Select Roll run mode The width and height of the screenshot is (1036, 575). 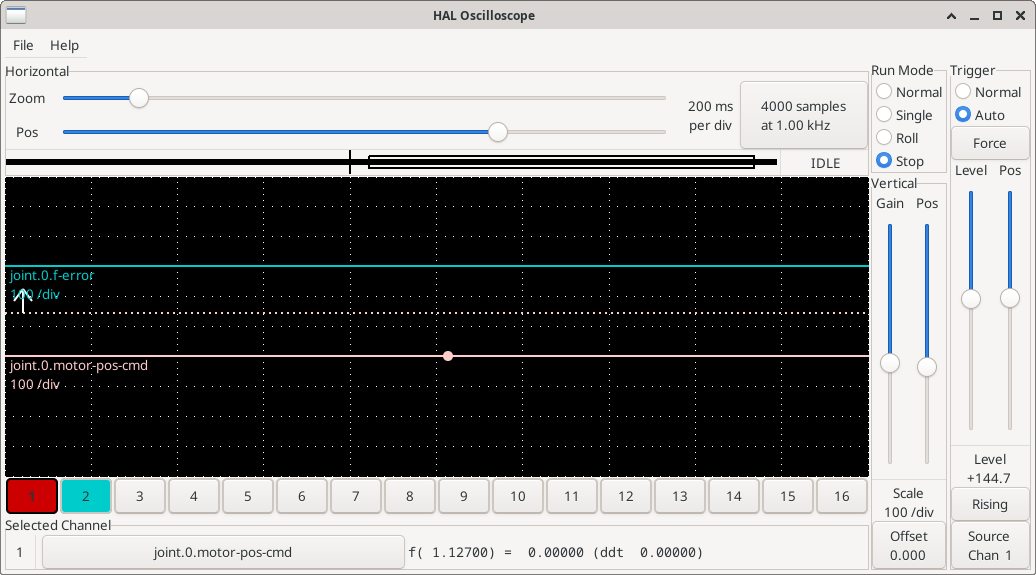[x=898, y=138]
